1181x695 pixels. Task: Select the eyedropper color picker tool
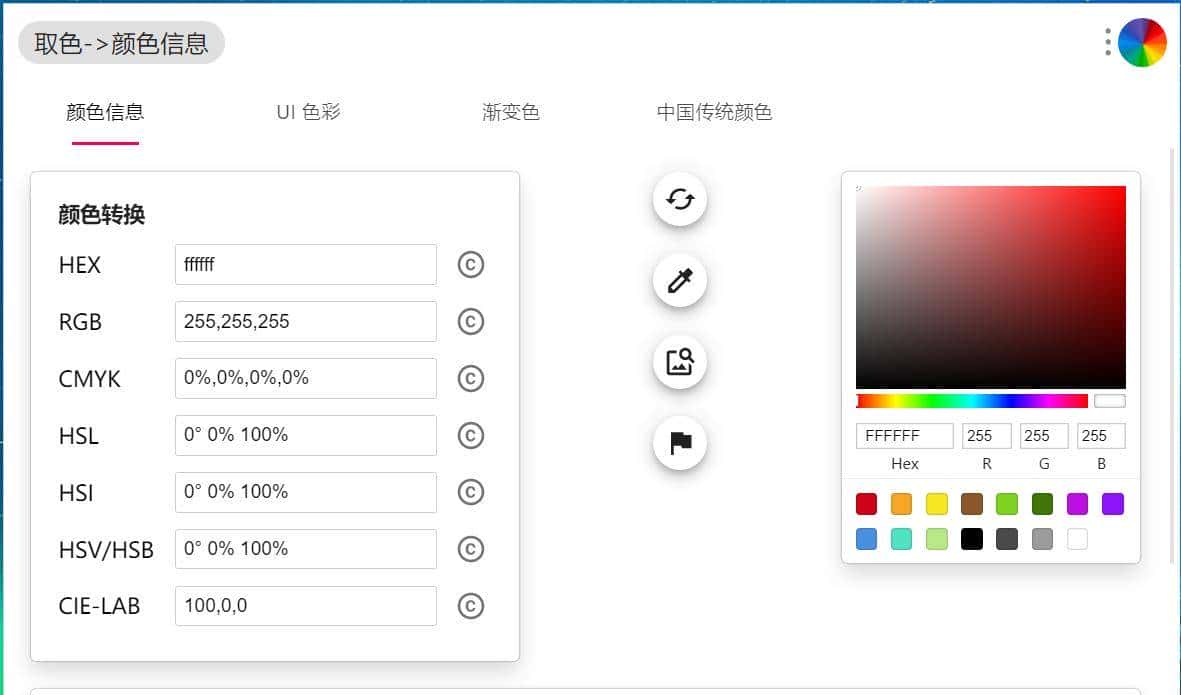pos(680,281)
